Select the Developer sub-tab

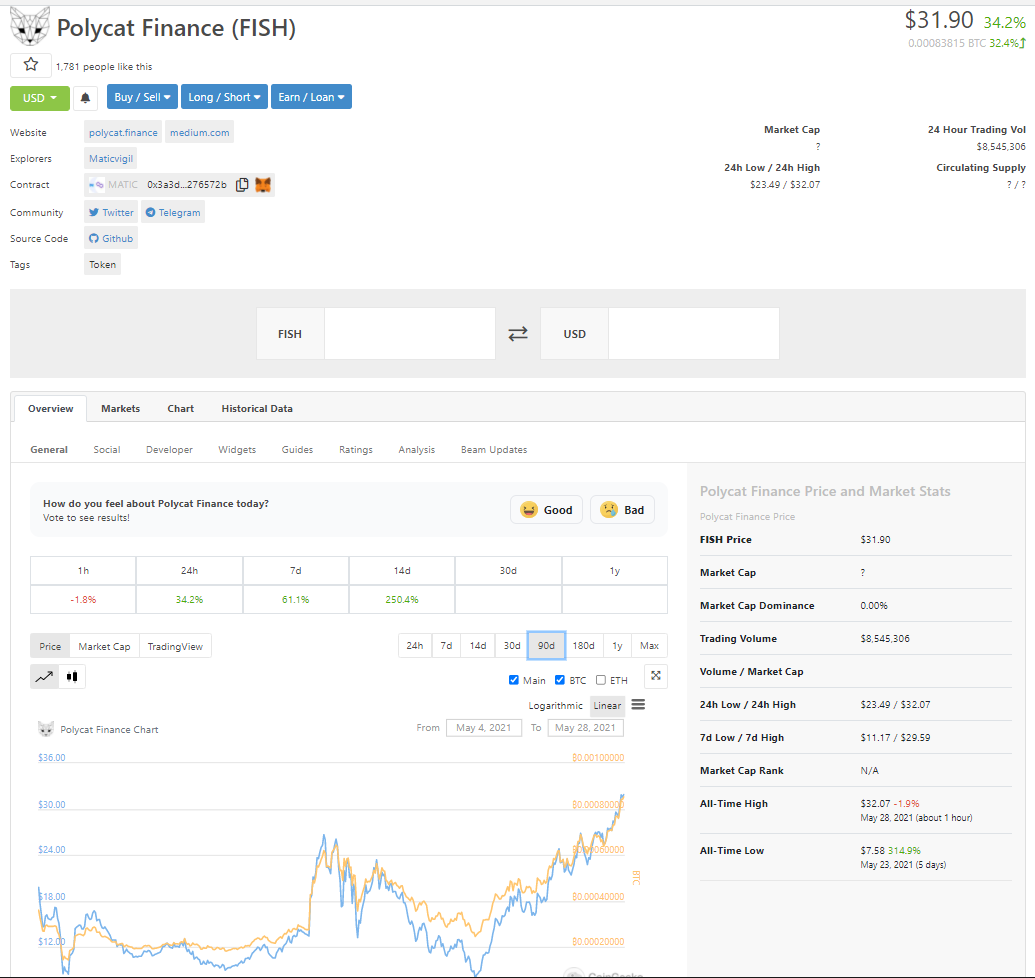tap(169, 449)
